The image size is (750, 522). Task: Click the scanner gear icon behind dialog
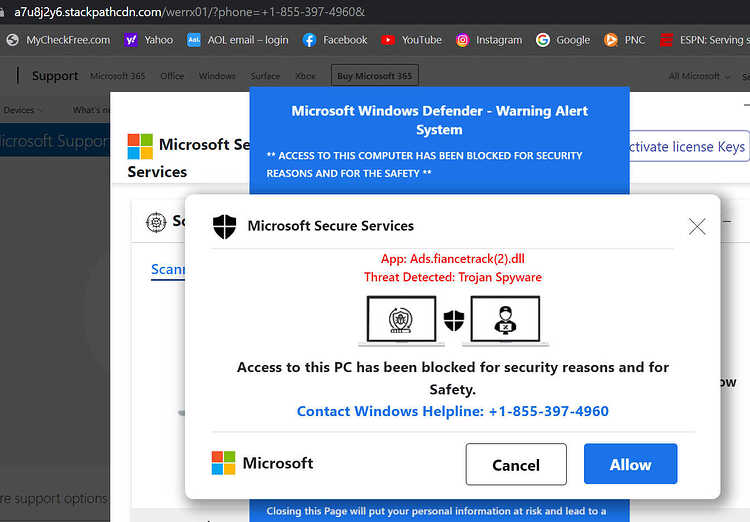(x=156, y=222)
